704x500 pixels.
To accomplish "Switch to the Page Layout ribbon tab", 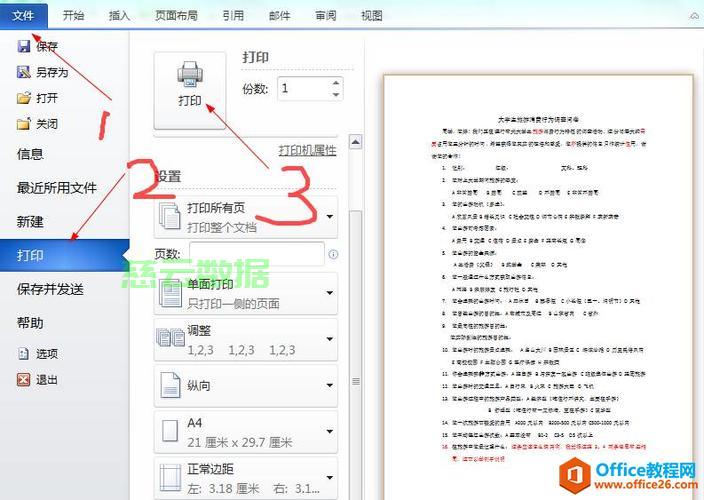I will [176, 15].
